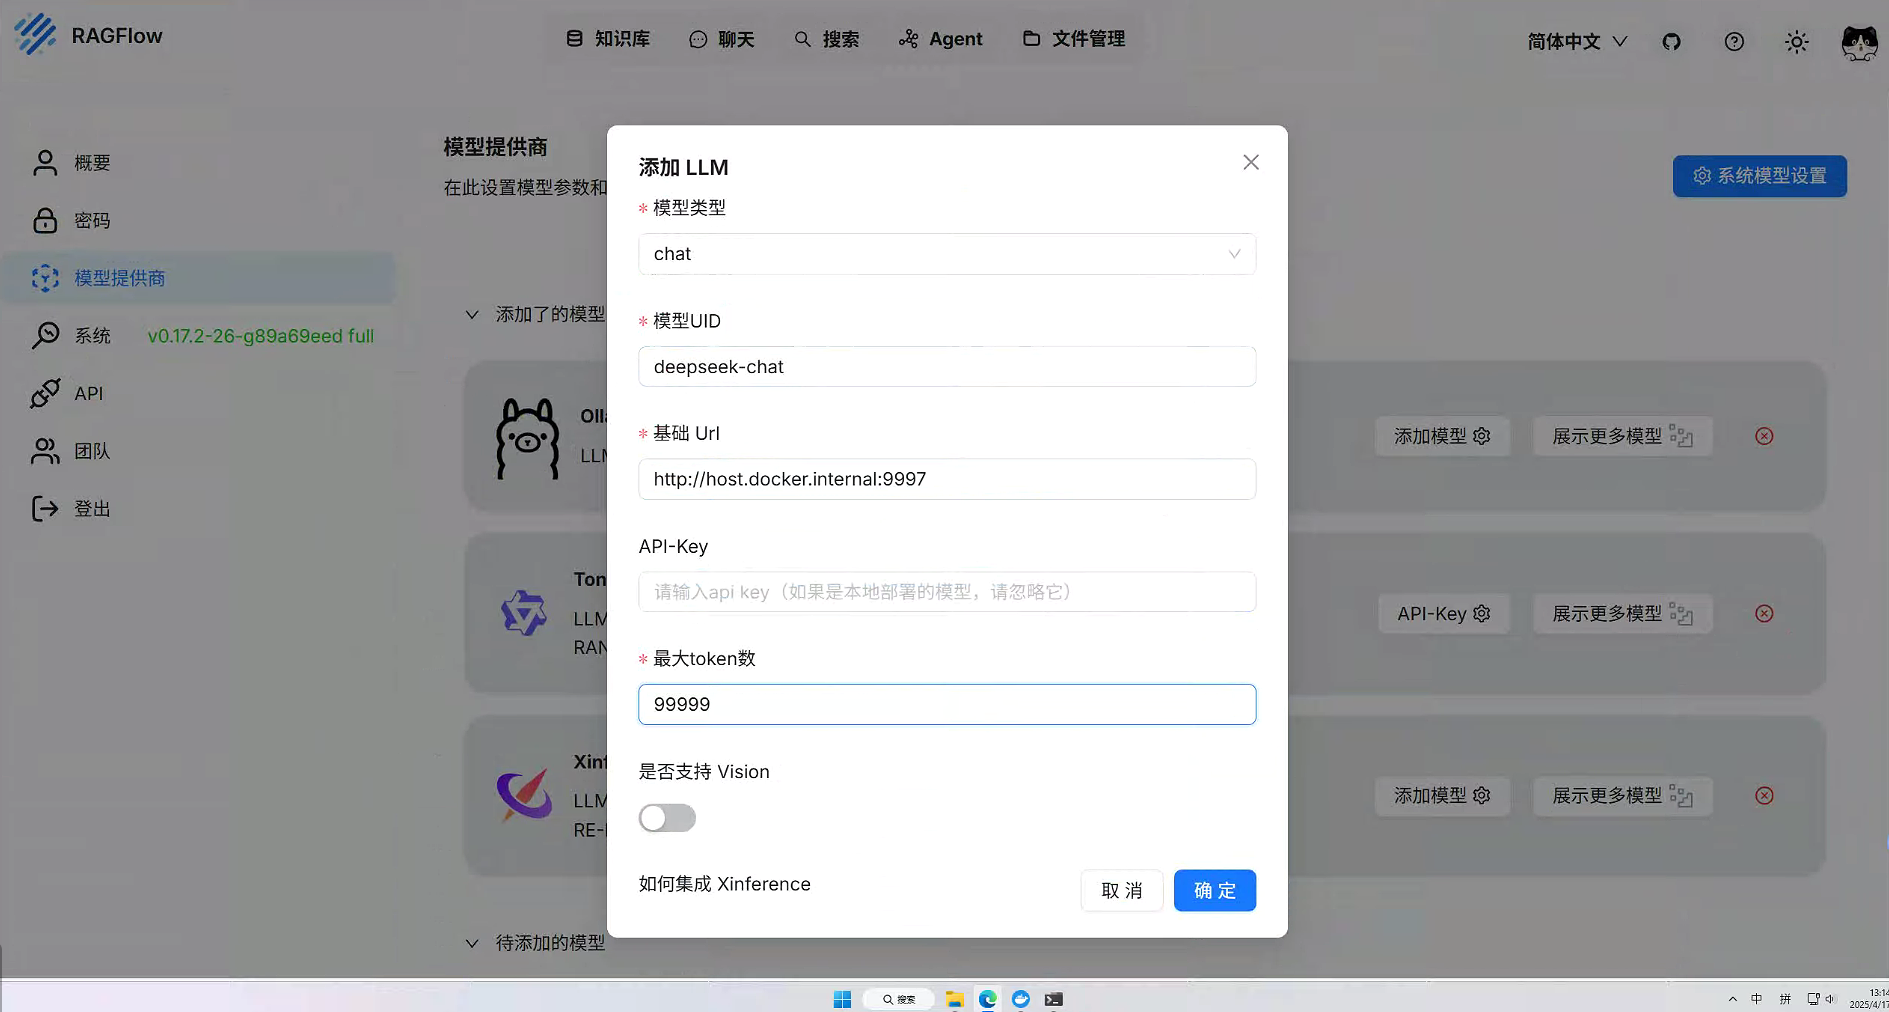The width and height of the screenshot is (1889, 1012).
Task: Click the RAGFlow logo icon
Action: coord(36,35)
